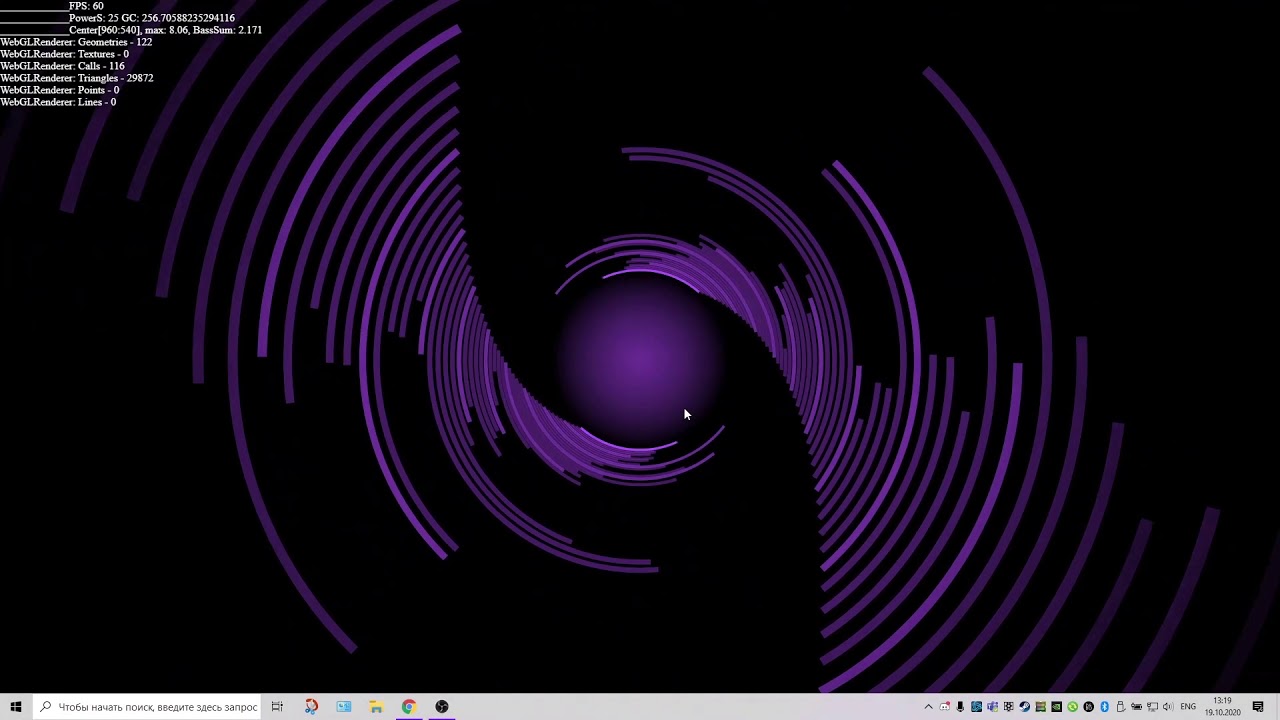Switch to OBS Studio on the taskbar

[442, 707]
